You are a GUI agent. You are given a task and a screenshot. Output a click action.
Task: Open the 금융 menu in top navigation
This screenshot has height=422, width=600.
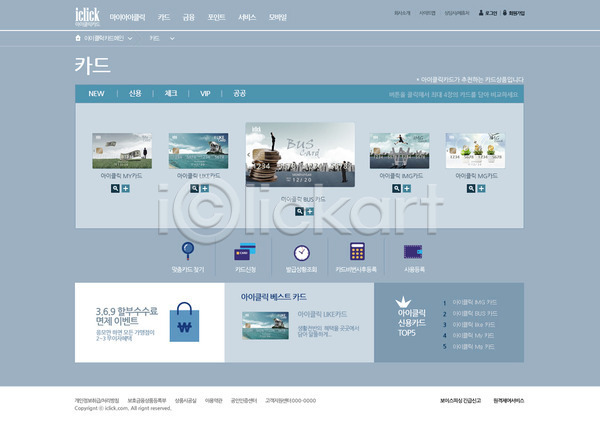[x=189, y=17]
